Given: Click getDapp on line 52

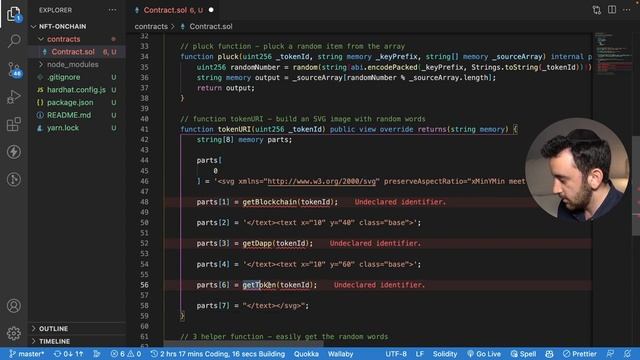Looking at the screenshot, I should click(x=257, y=243).
